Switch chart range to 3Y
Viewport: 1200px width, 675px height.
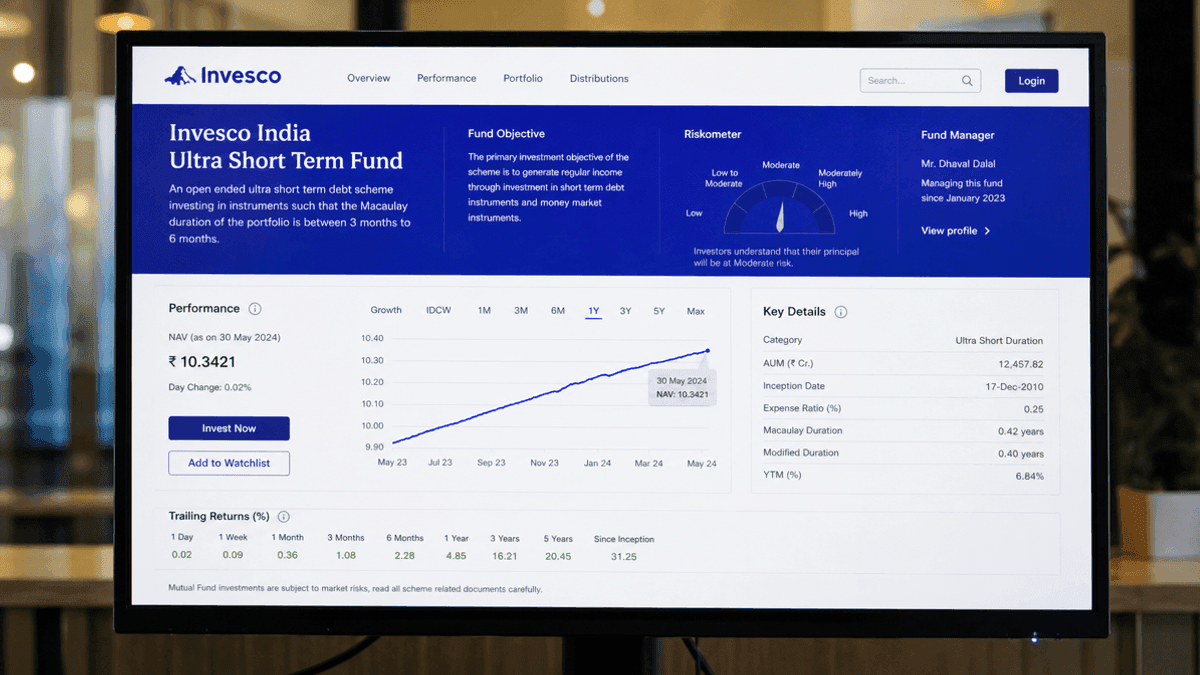(625, 311)
